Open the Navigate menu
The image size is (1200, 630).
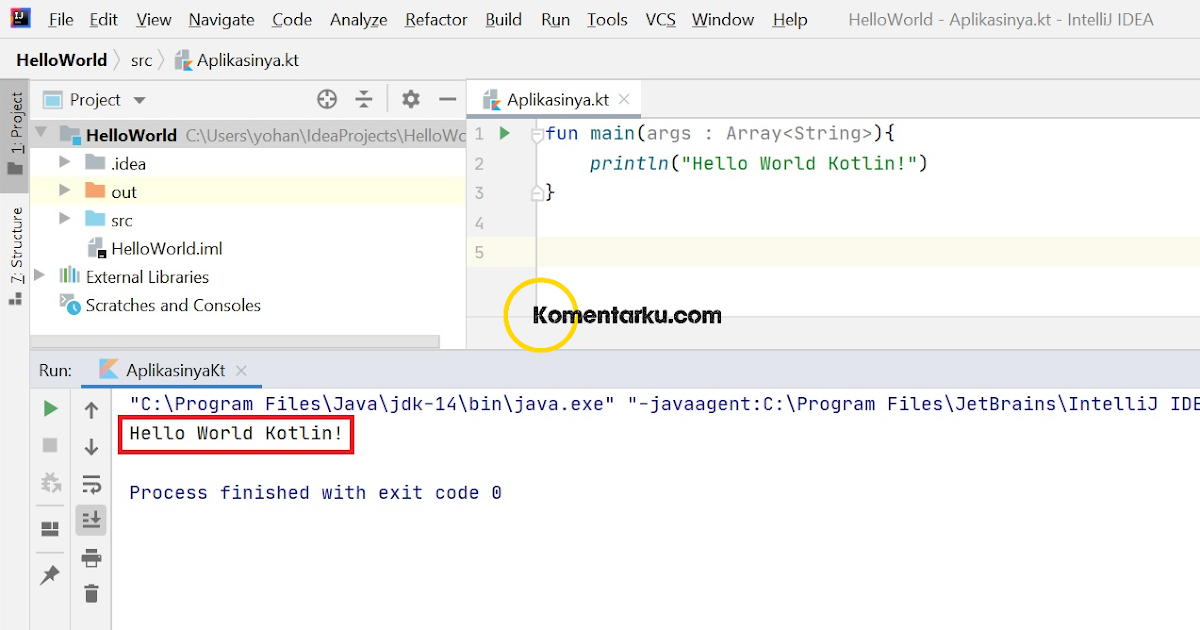(221, 20)
